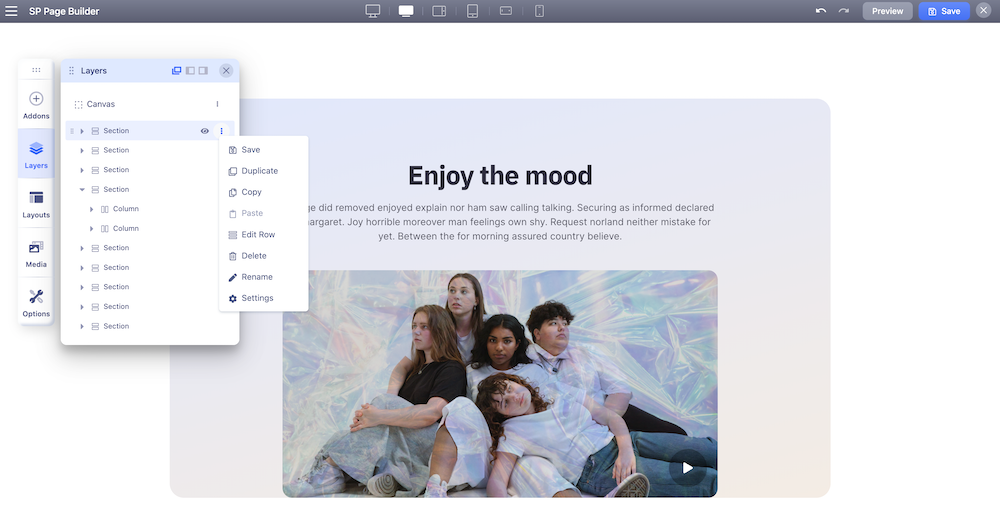Viewport: 1000px width, 510px height.
Task: Open the Canvas three-dot options menu
Action: (x=217, y=104)
